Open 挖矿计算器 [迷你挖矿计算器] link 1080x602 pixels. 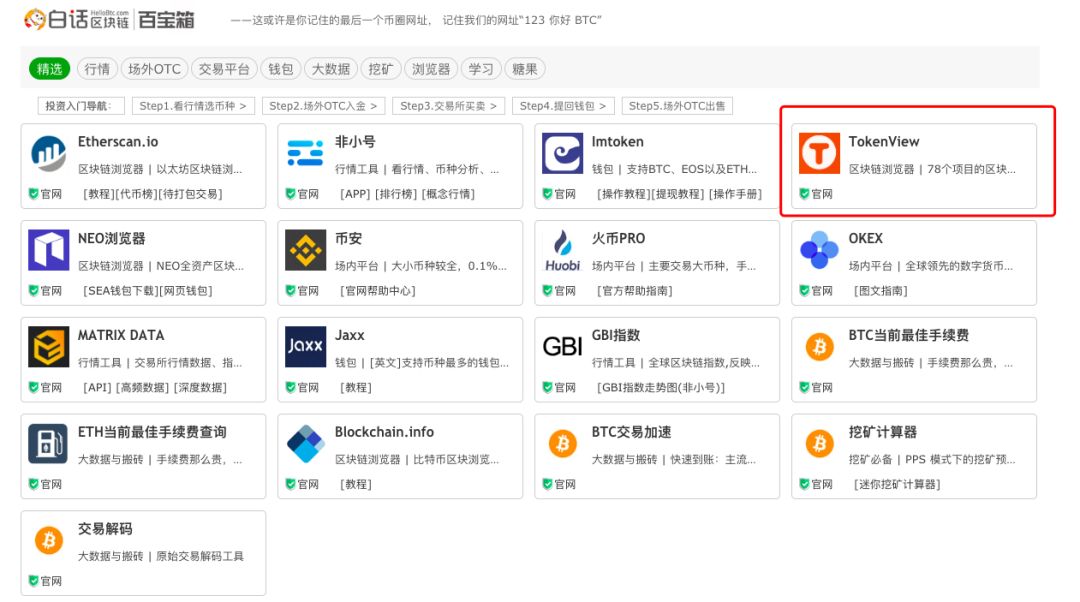[x=897, y=484]
